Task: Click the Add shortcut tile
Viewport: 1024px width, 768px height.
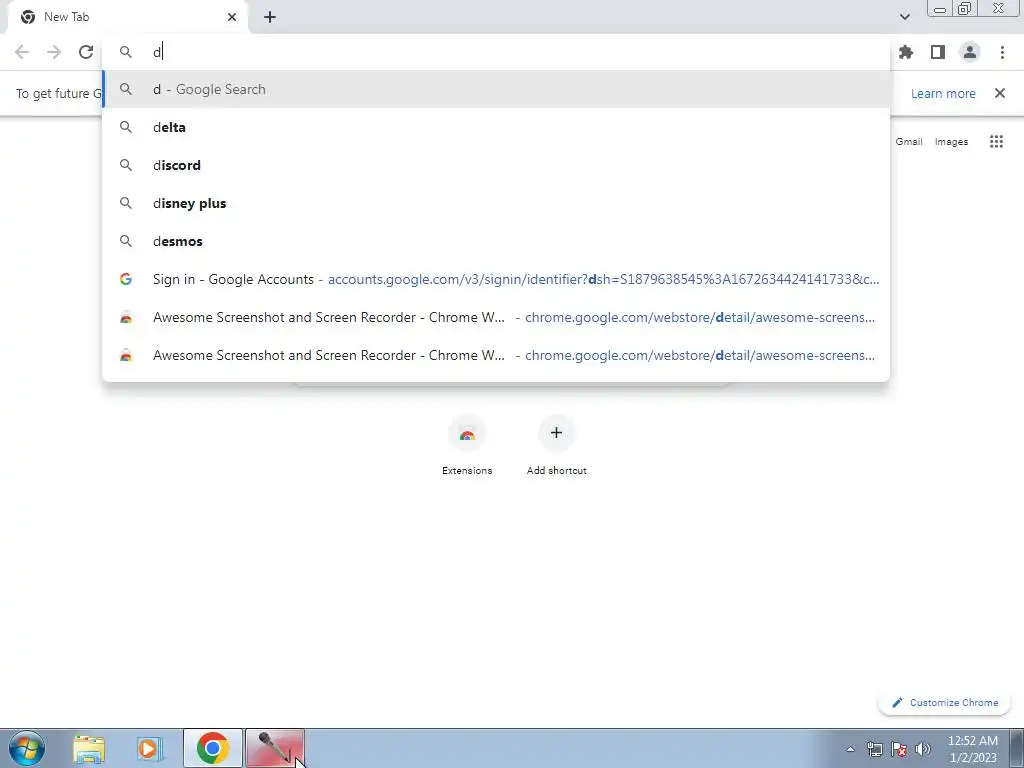Action: pyautogui.click(x=556, y=445)
